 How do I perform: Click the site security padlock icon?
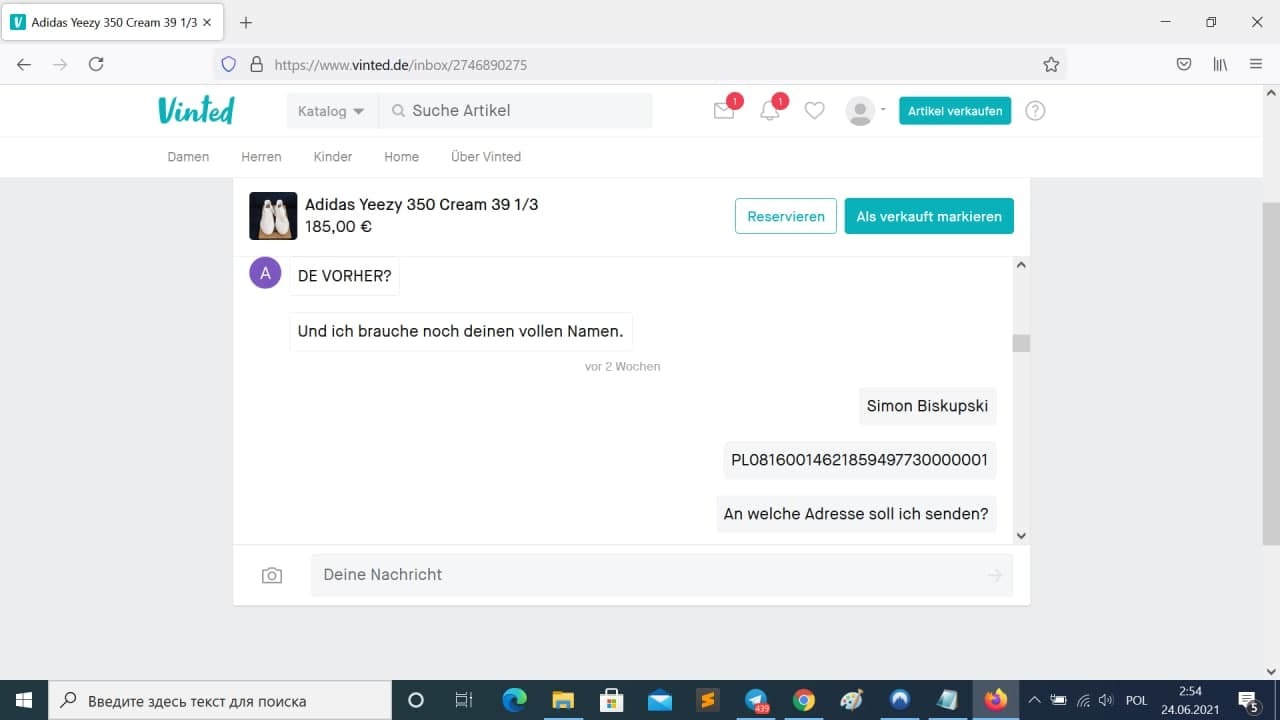(256, 64)
